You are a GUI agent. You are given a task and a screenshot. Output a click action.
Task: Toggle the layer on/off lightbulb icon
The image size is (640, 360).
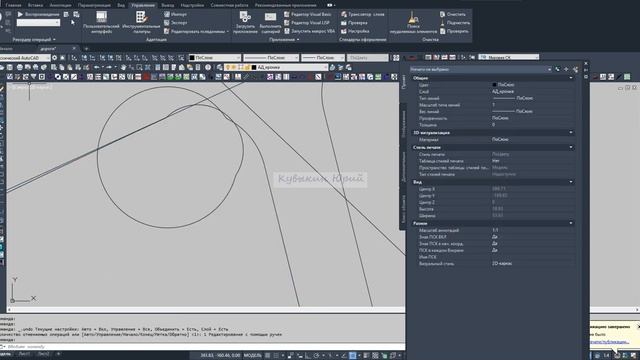228,67
